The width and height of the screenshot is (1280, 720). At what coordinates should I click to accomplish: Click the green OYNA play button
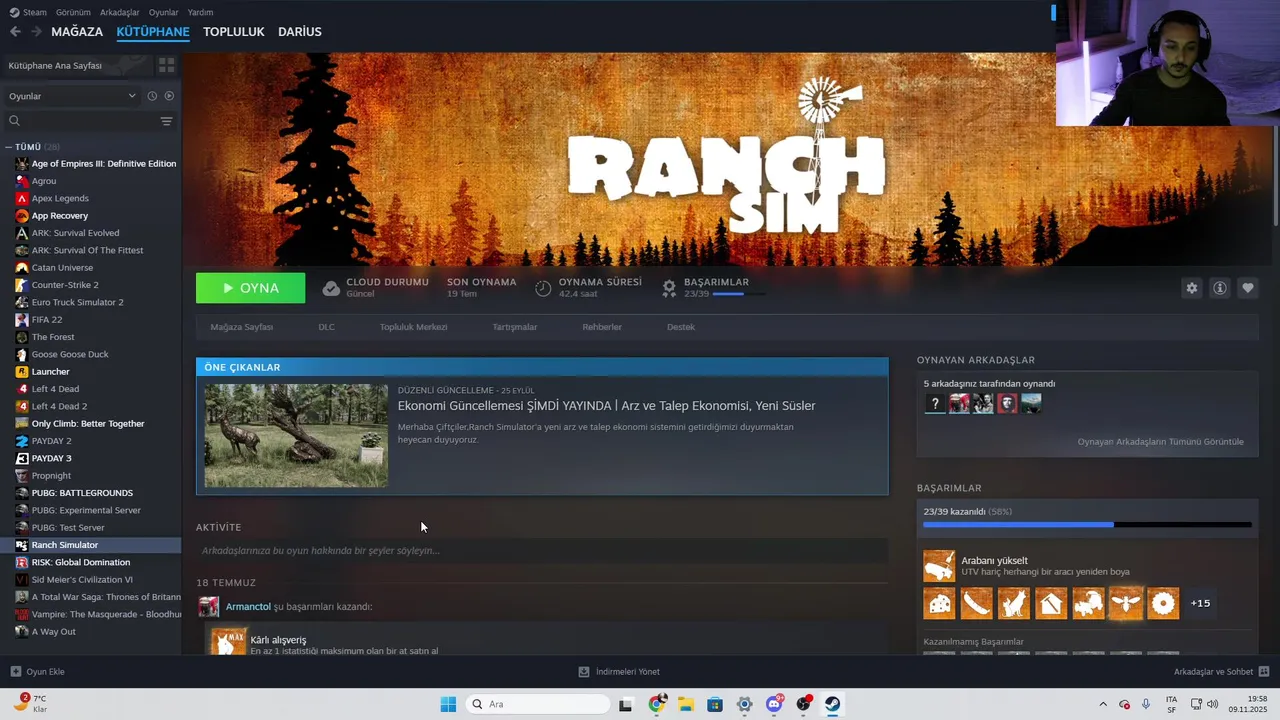click(251, 288)
